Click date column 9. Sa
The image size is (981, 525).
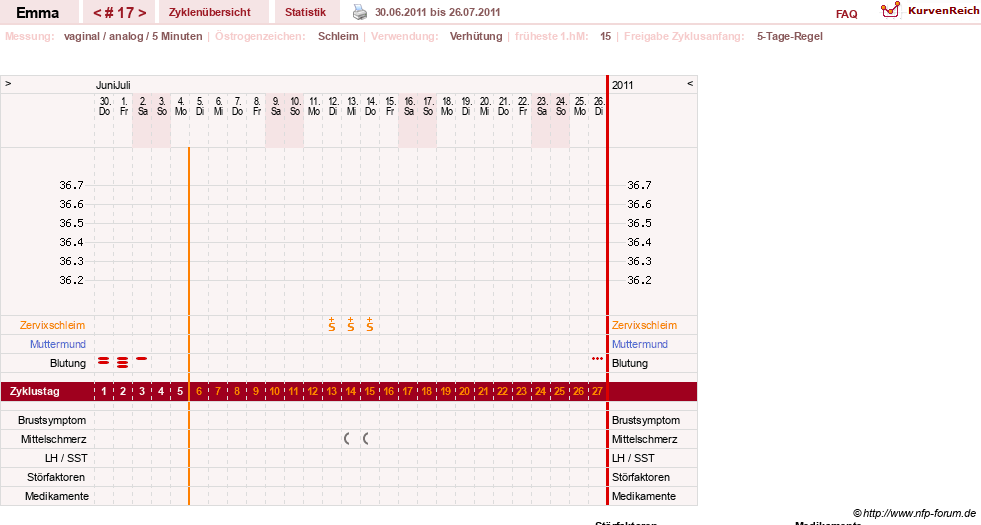(x=275, y=106)
